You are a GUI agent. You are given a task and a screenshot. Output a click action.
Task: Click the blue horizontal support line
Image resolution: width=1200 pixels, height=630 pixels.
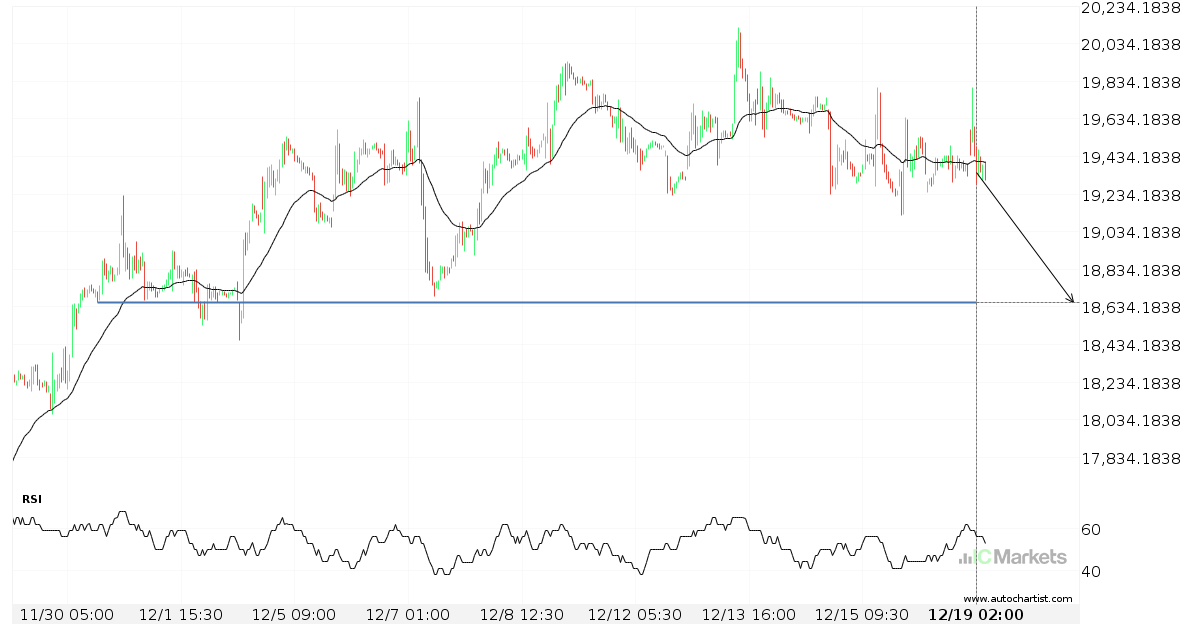(x=536, y=302)
